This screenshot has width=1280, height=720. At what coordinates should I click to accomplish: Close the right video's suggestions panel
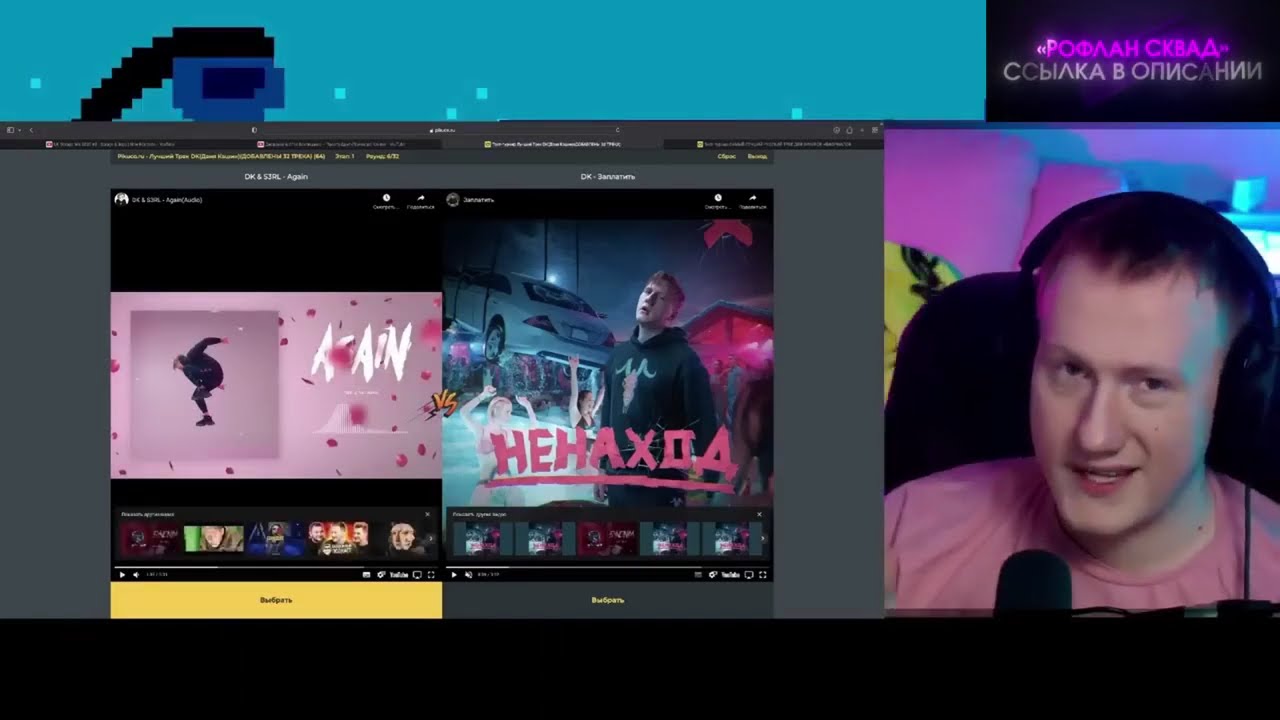(x=759, y=514)
